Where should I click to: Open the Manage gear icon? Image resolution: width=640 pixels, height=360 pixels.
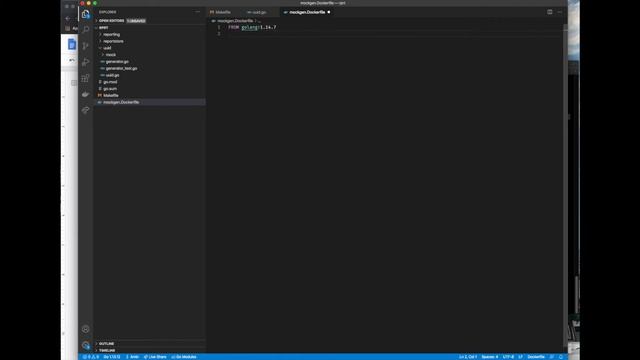85,345
